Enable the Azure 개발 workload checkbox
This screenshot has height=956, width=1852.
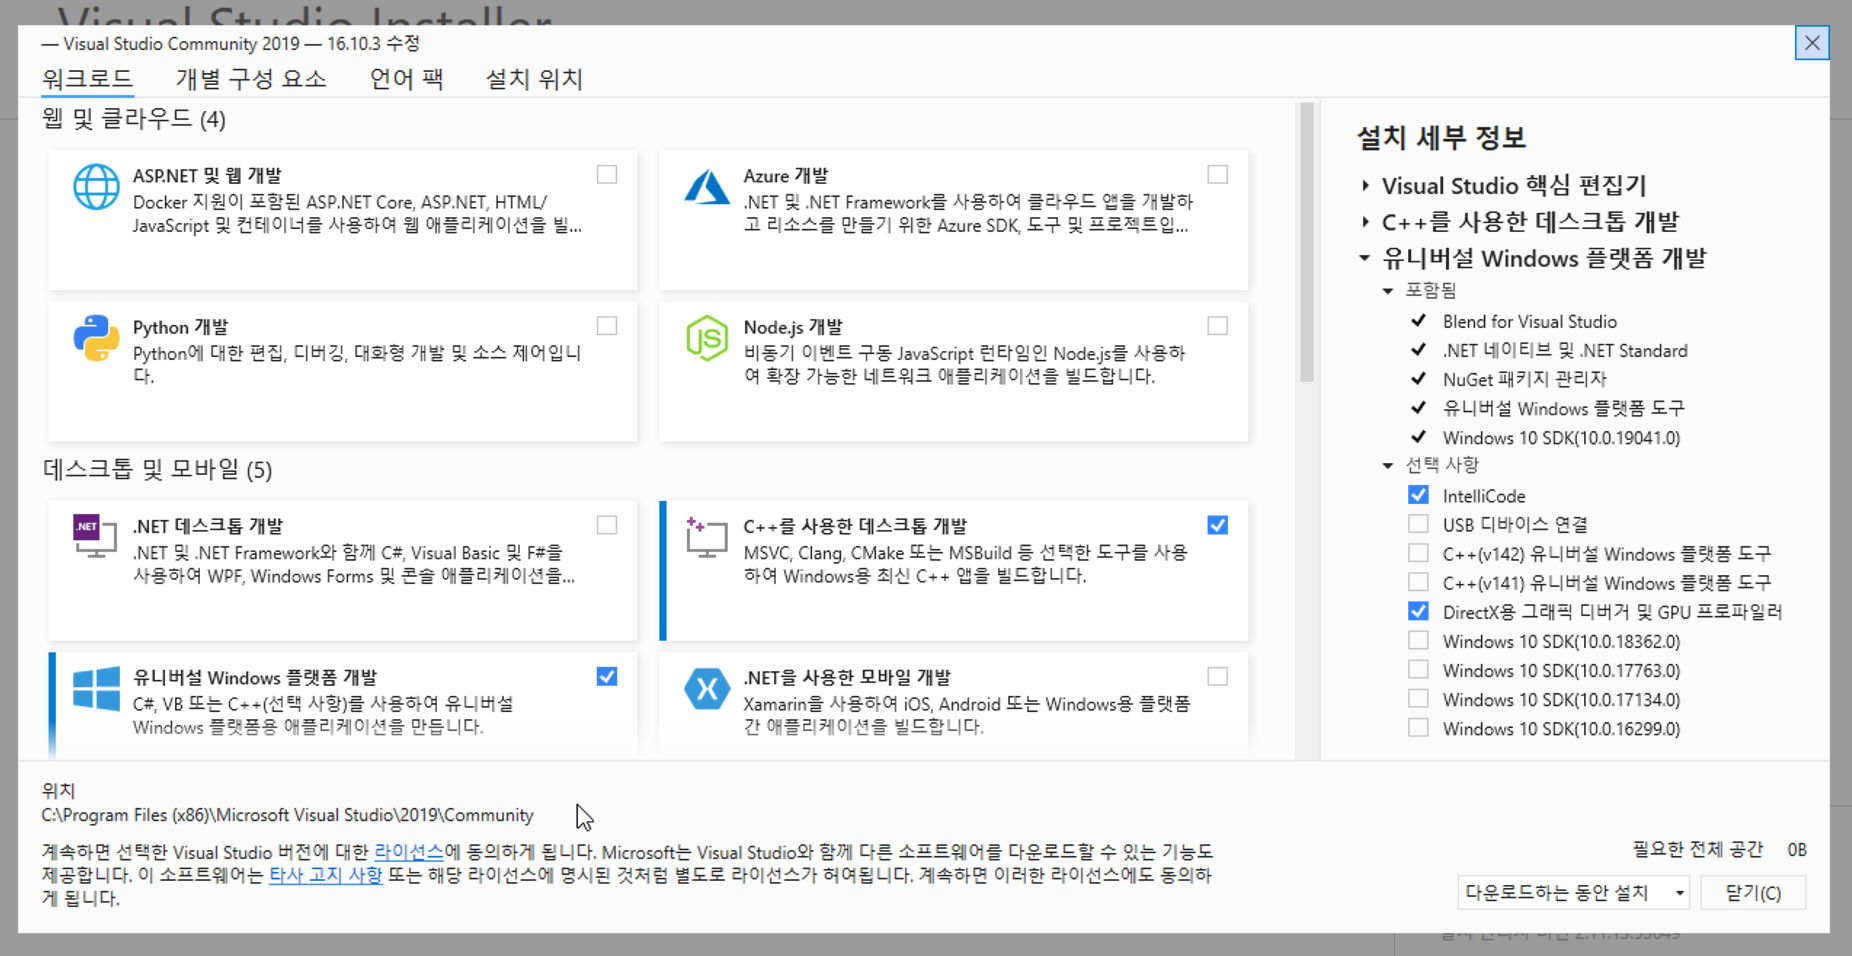pyautogui.click(x=1217, y=175)
